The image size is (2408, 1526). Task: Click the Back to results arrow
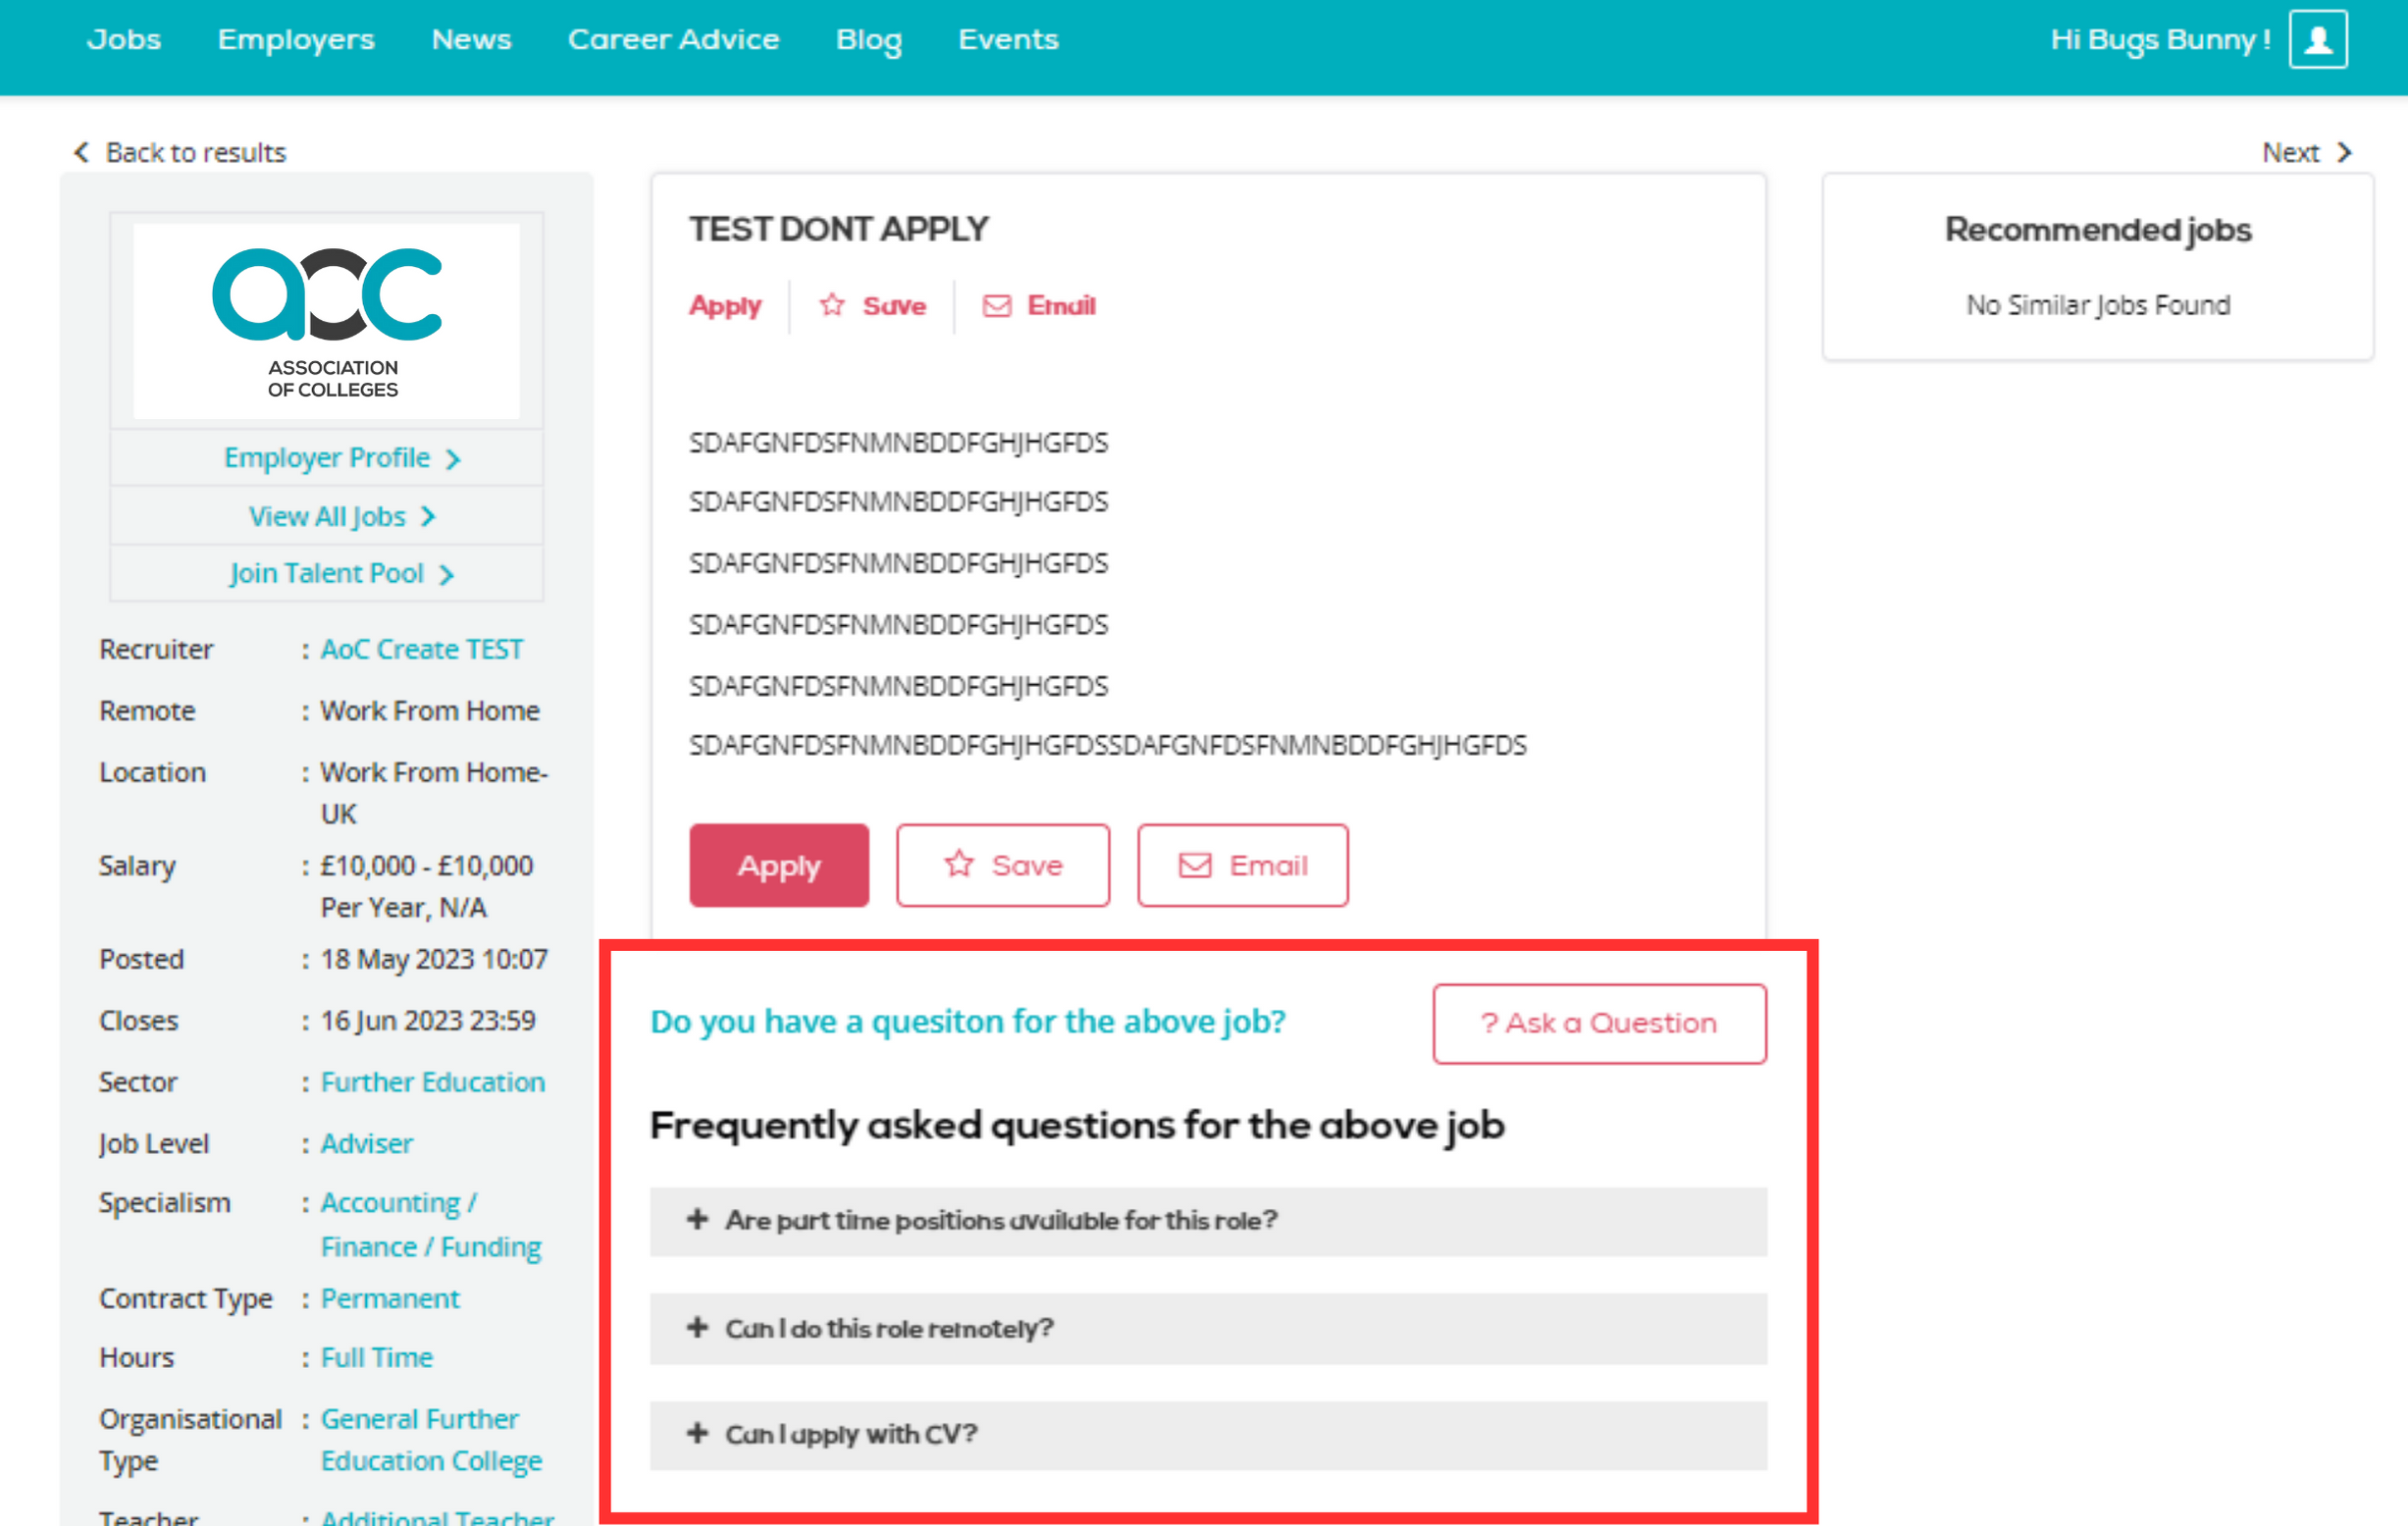(x=82, y=152)
